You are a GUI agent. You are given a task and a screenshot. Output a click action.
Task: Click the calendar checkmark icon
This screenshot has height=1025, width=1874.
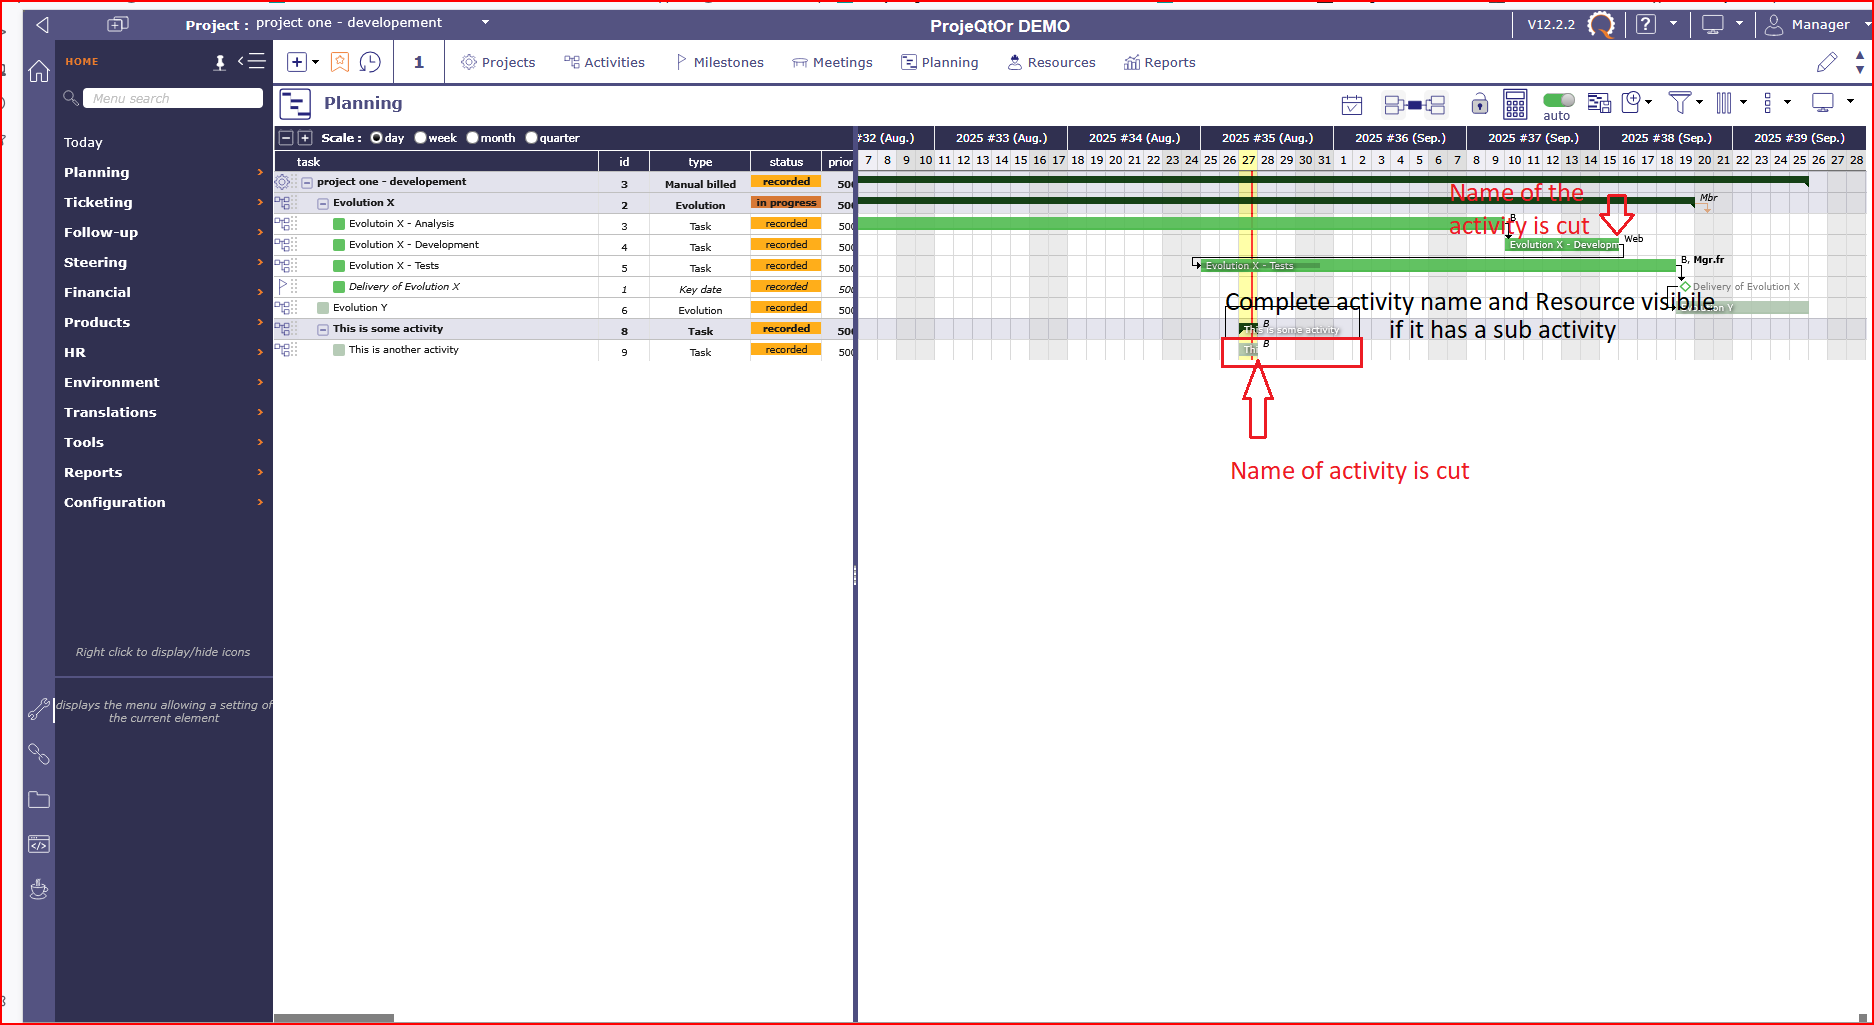tap(1352, 104)
